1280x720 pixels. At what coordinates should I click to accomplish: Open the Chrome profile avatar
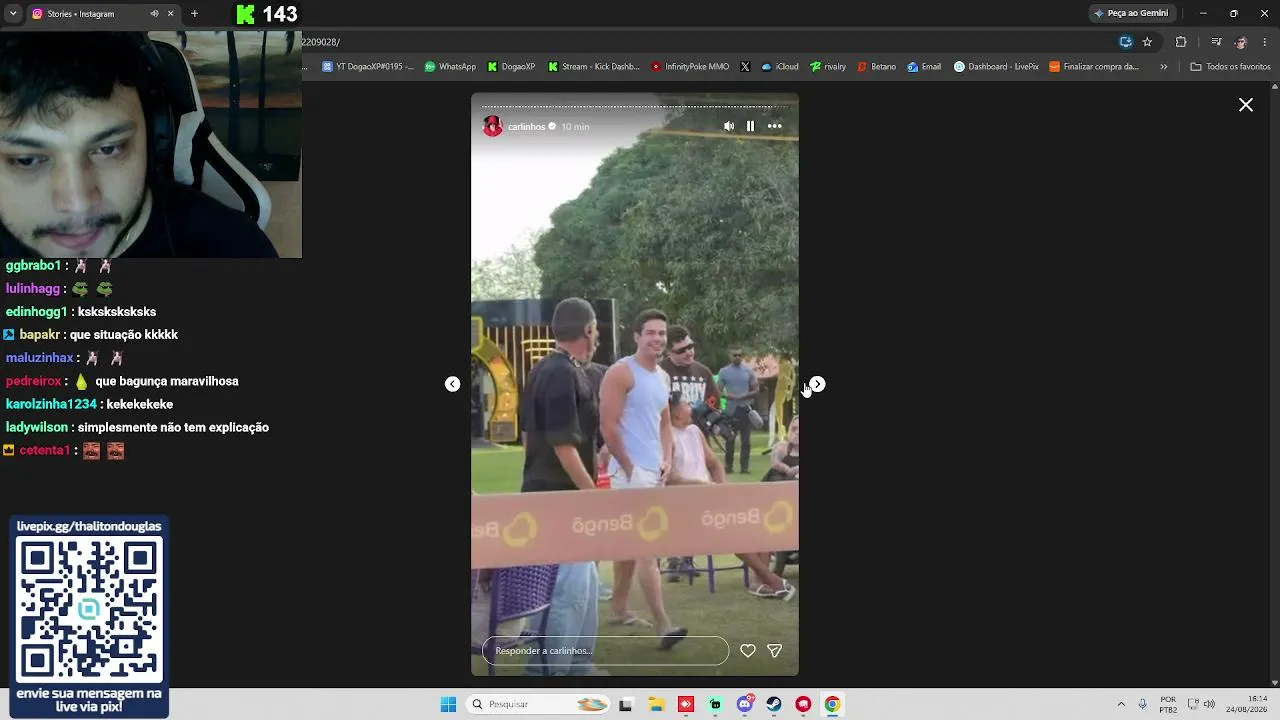coord(1241,42)
